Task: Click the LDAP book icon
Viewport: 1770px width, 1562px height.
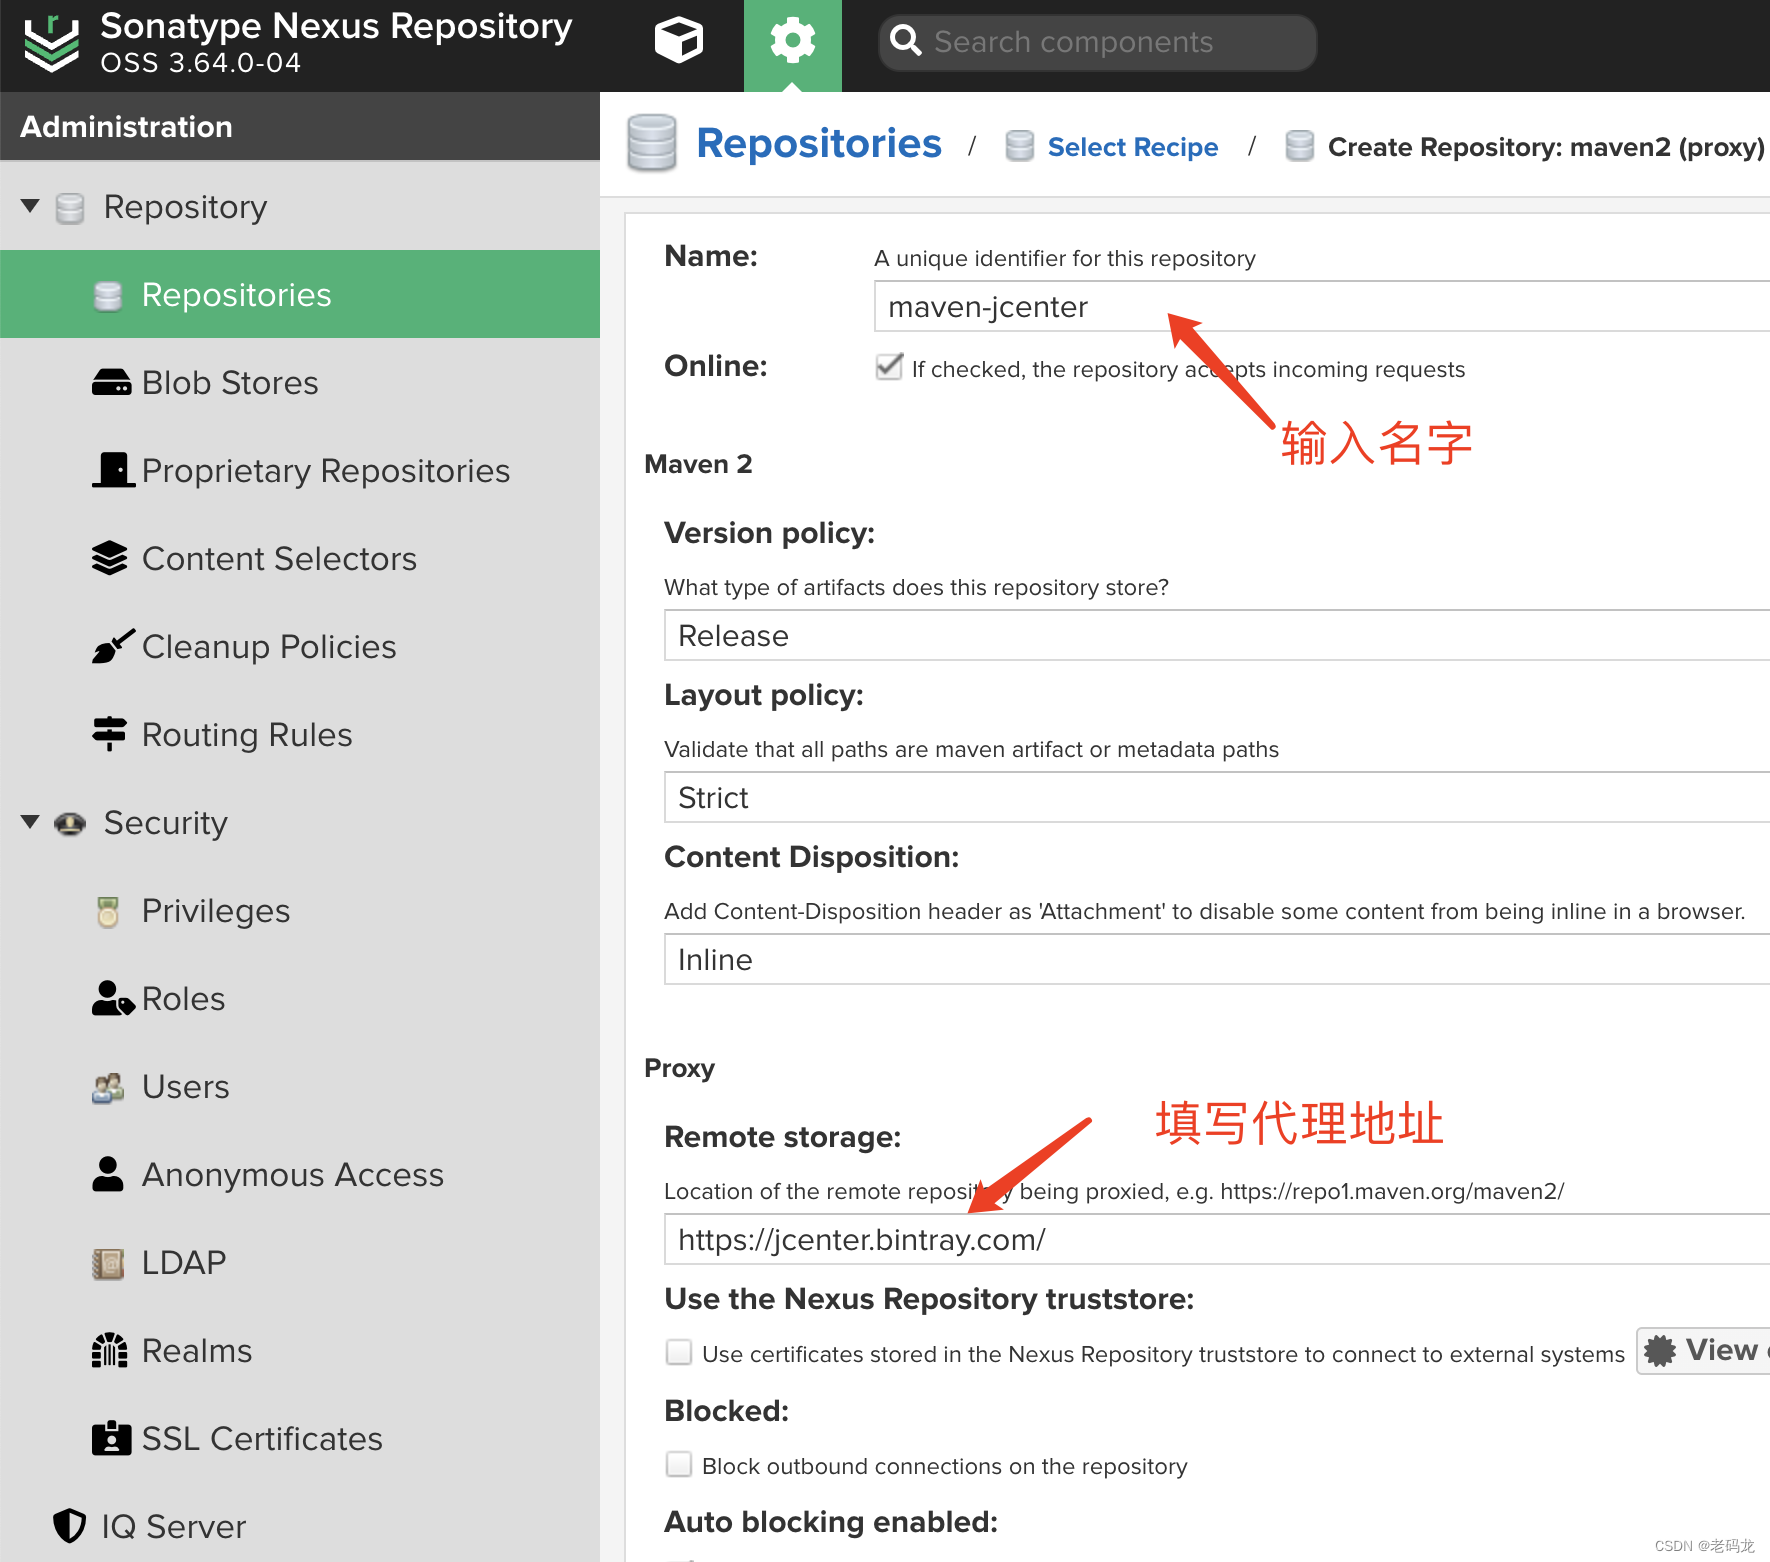Action: (x=108, y=1264)
